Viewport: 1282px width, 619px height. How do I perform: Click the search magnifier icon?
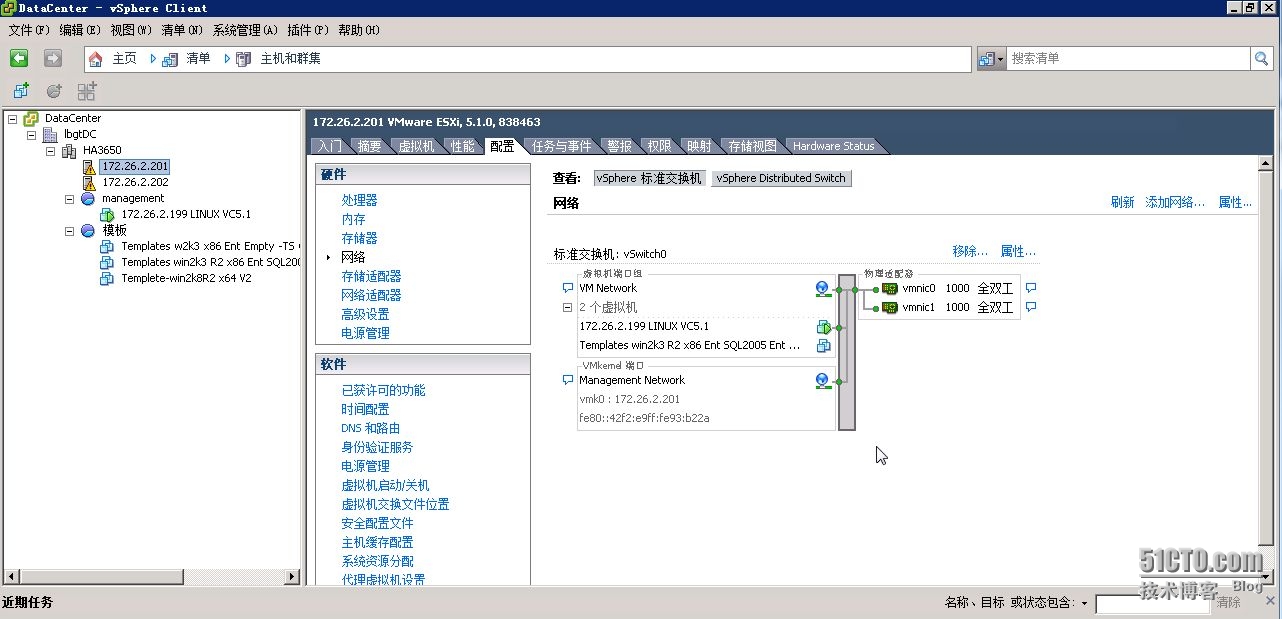(x=1261, y=59)
